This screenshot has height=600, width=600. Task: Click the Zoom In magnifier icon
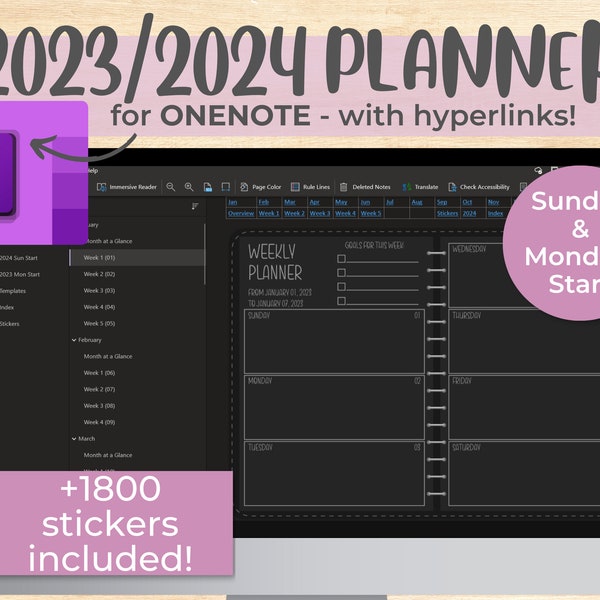click(189, 187)
